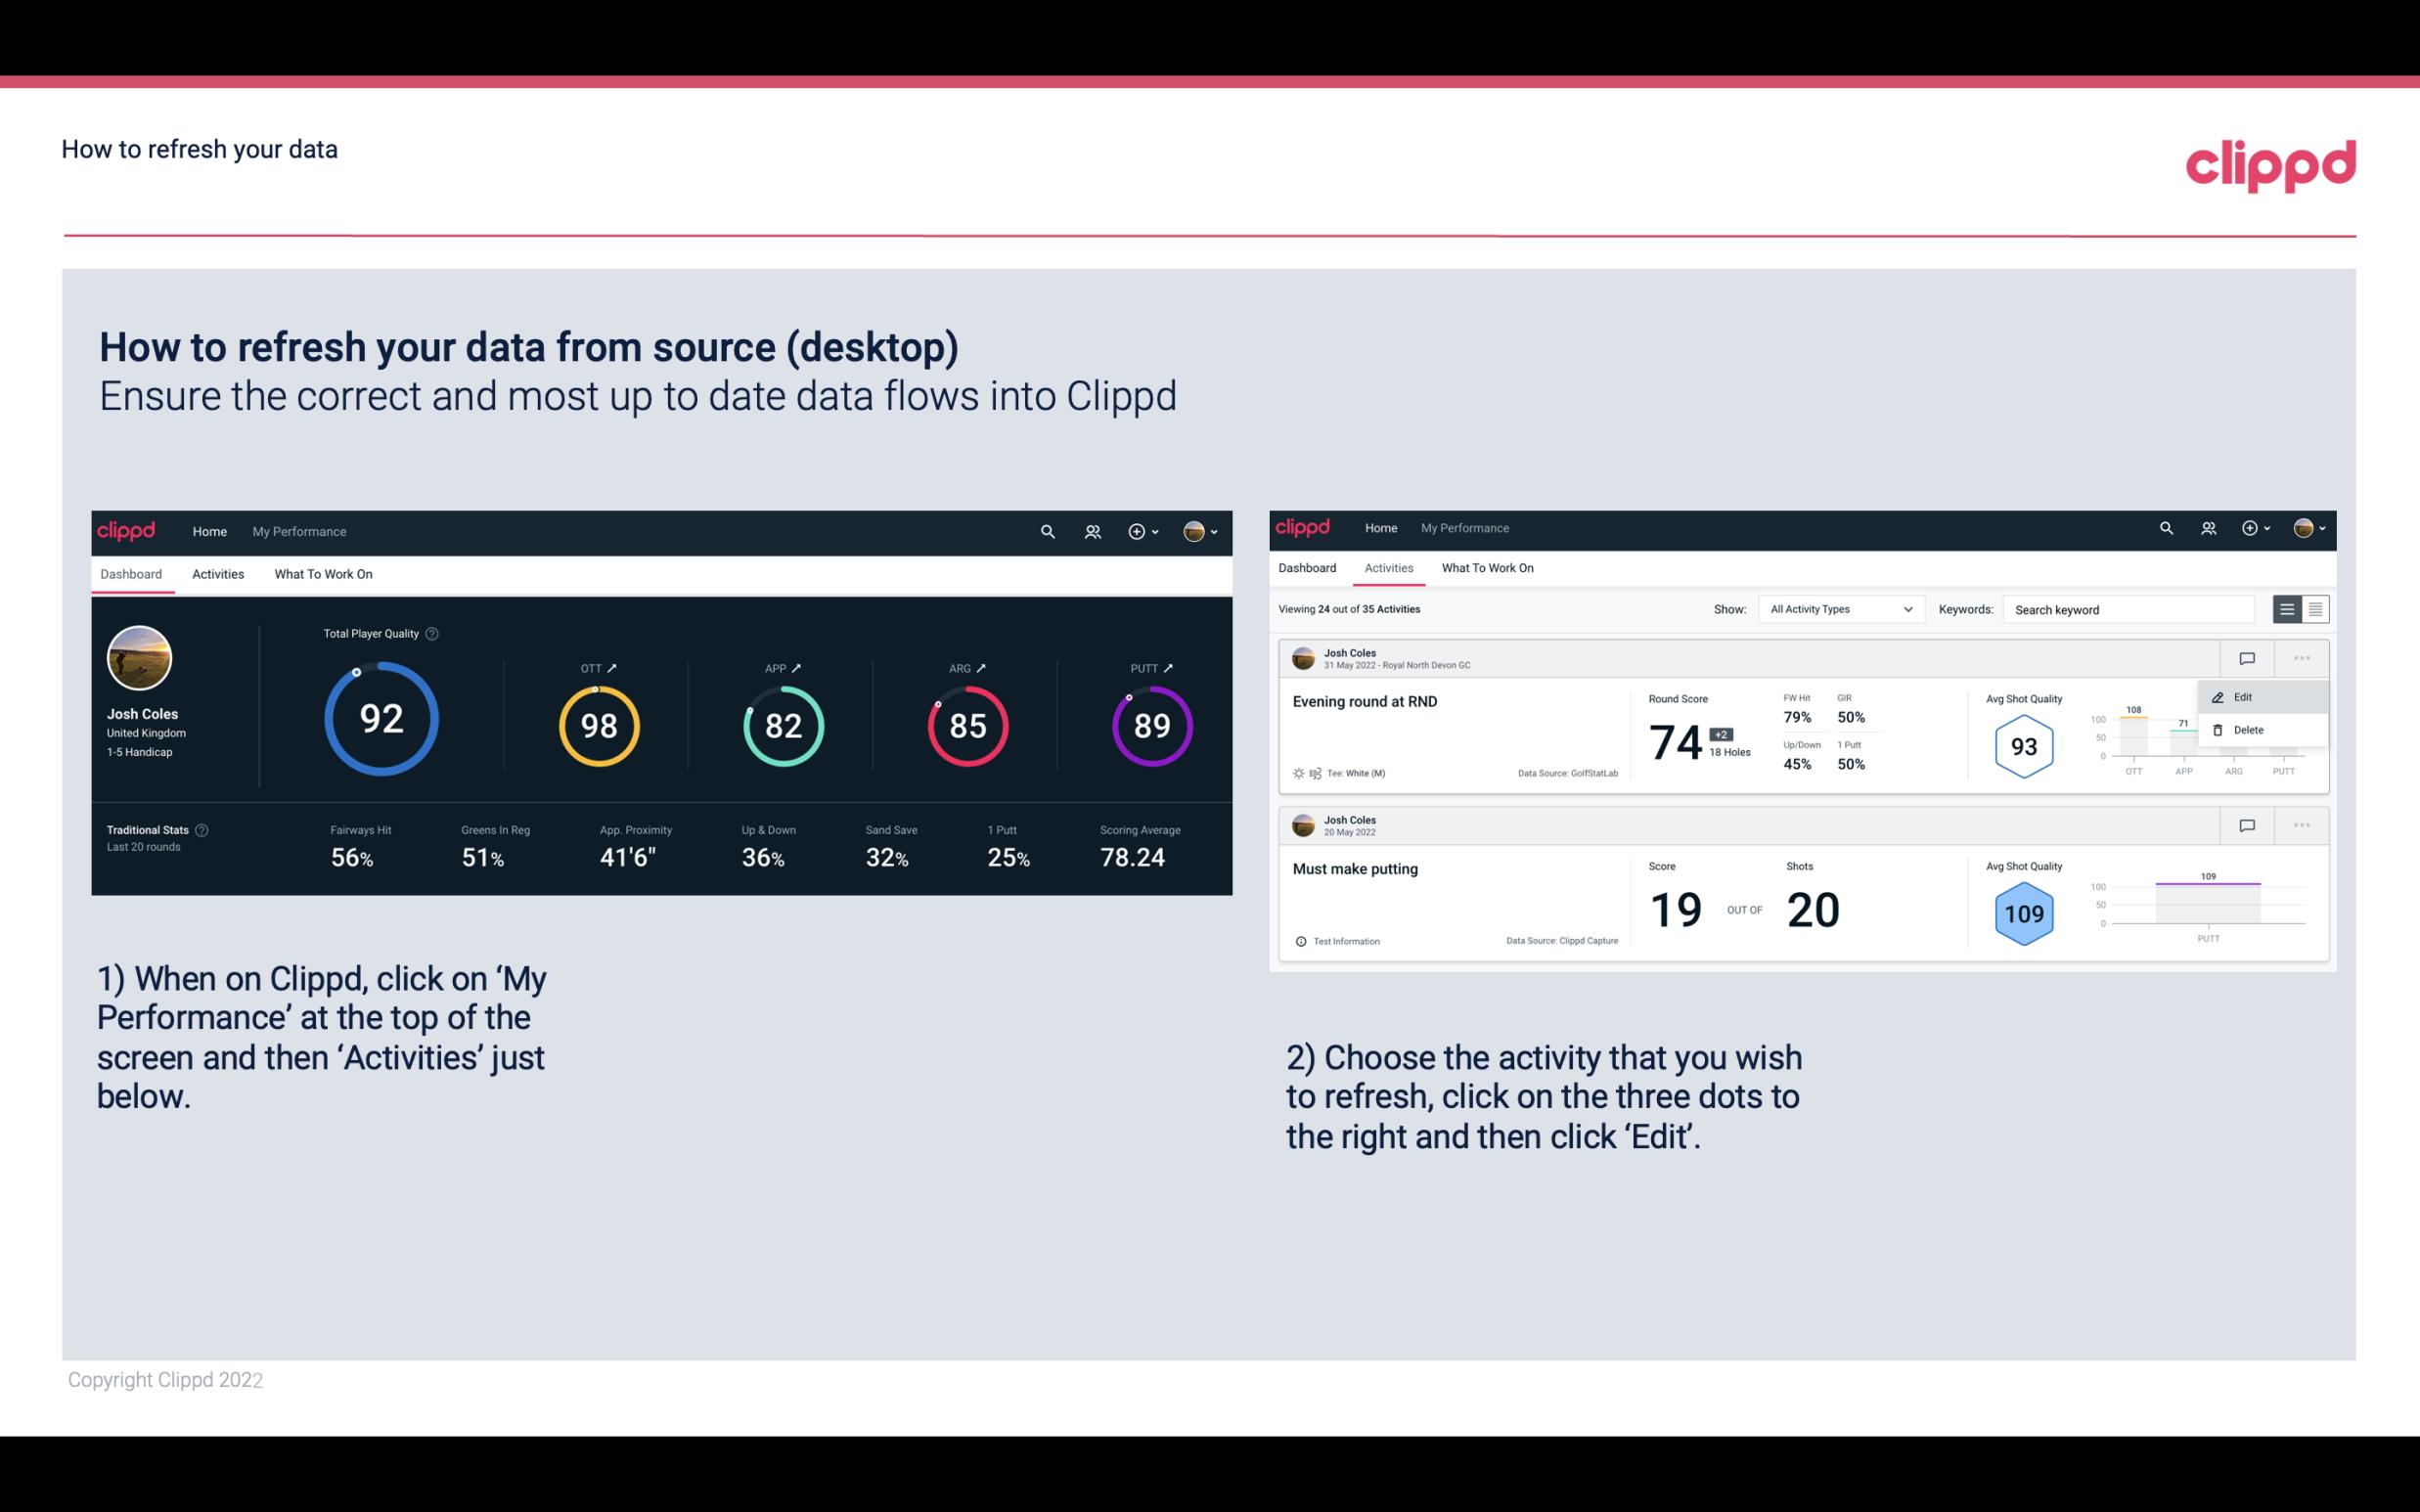
Task: Click Delete option in three-dot dropdown menu
Action: pyautogui.click(x=2248, y=730)
